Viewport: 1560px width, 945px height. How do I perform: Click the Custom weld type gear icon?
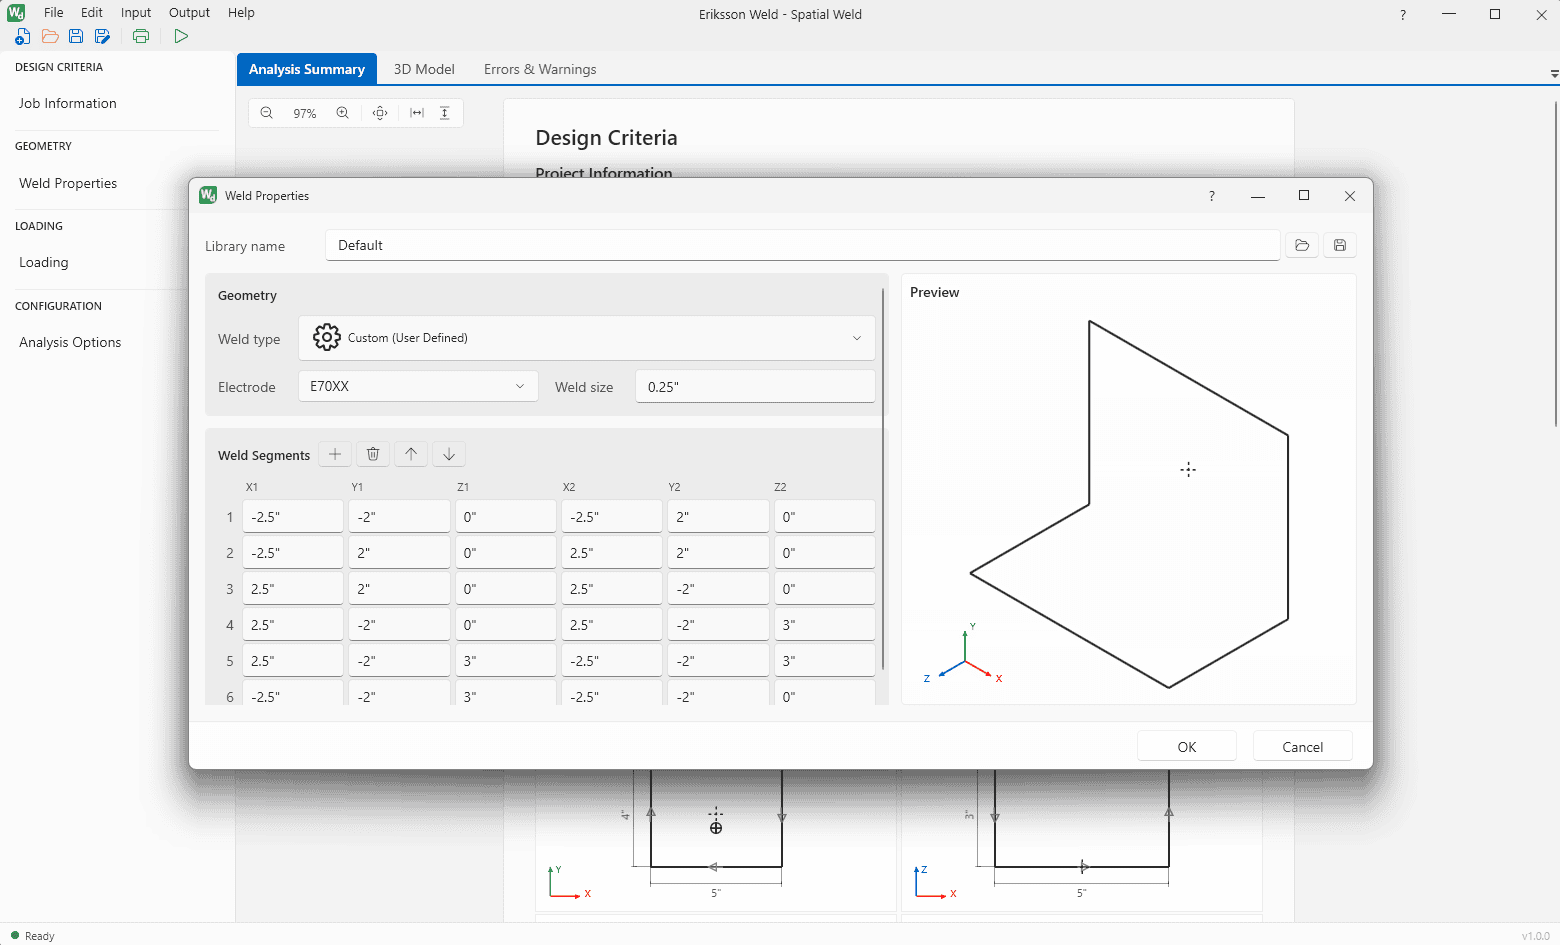click(x=327, y=338)
